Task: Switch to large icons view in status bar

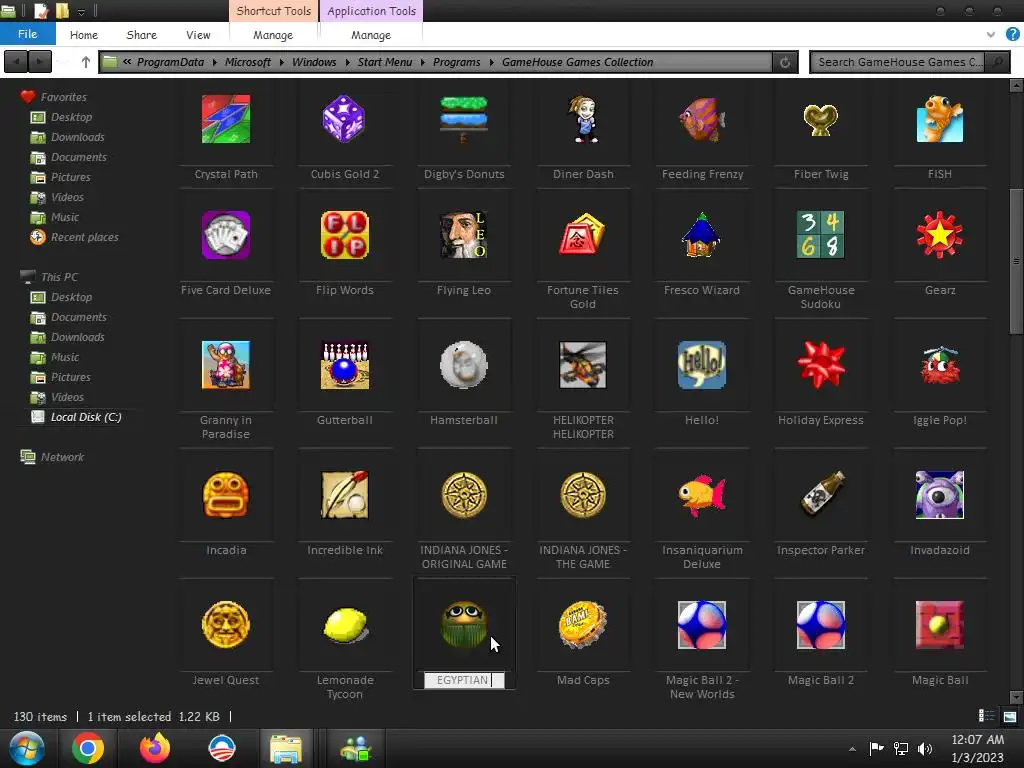Action: point(1010,716)
